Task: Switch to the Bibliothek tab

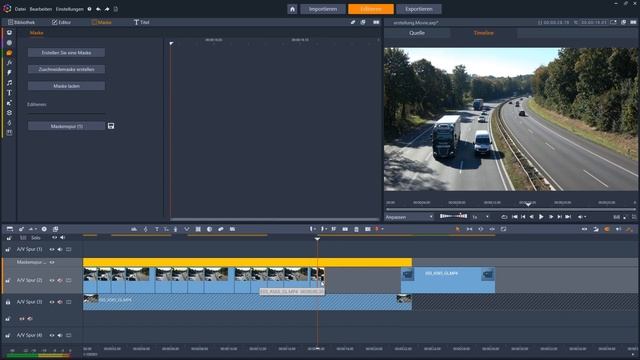Action: pyautogui.click(x=22, y=22)
